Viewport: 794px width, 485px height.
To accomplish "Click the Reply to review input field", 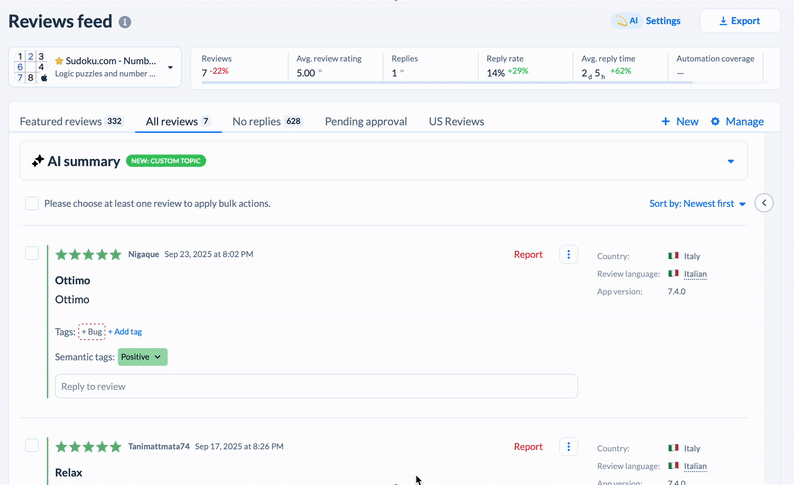I will tap(316, 386).
